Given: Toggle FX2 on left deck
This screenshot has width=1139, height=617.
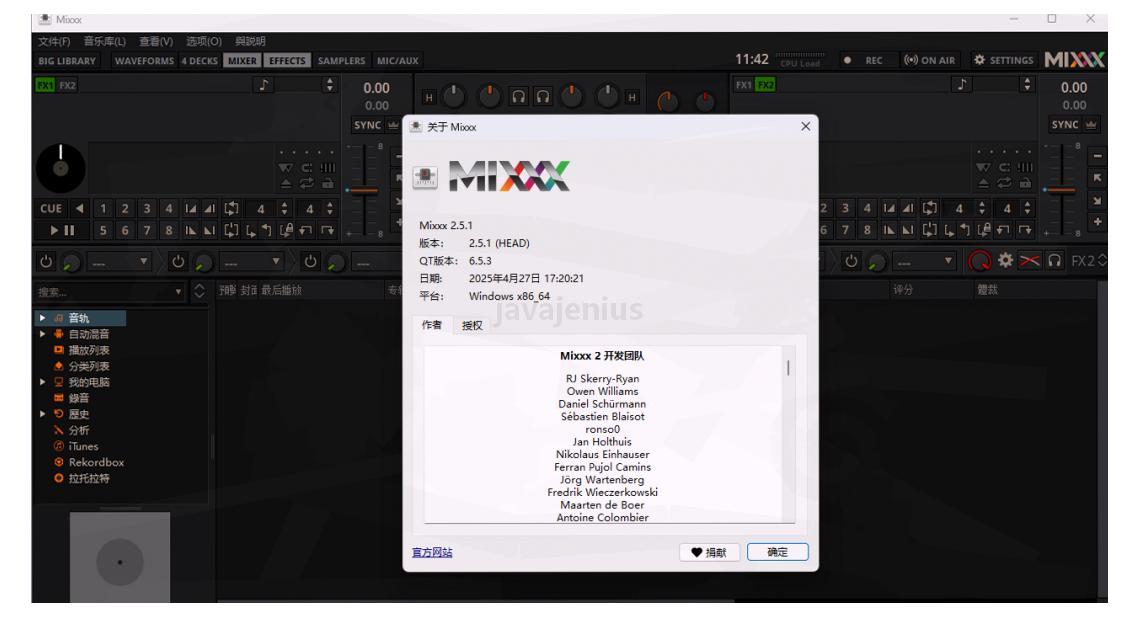Looking at the screenshot, I should pos(68,85).
